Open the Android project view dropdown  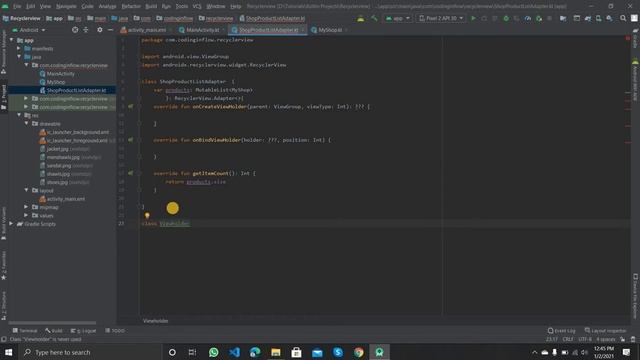click(x=29, y=30)
